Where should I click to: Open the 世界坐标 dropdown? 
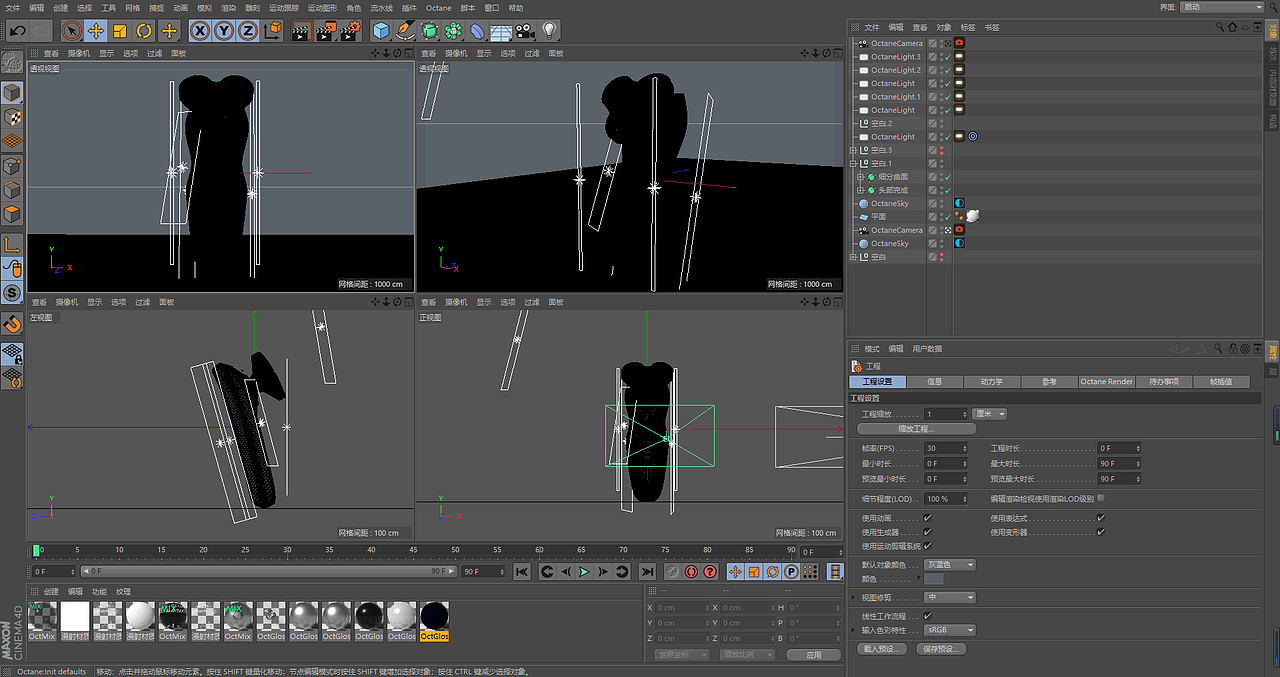pyautogui.click(x=683, y=655)
